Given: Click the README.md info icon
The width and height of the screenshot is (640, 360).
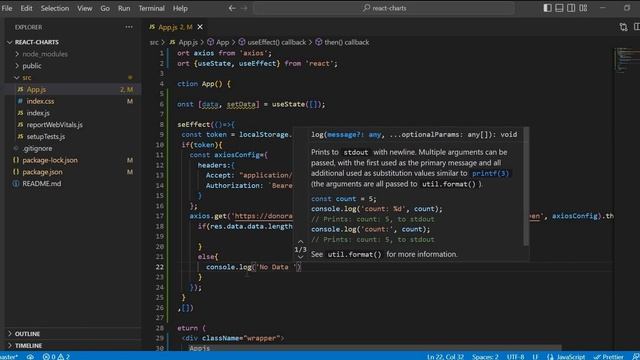Looking at the screenshot, I should [16, 184].
